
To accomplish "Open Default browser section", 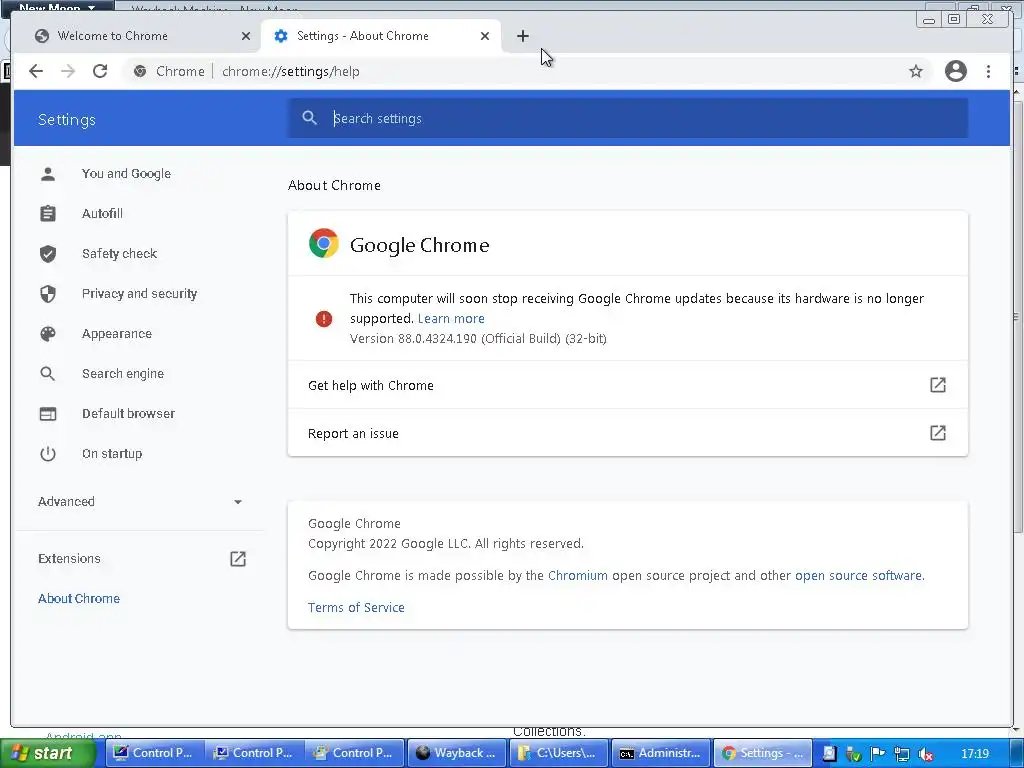I will [x=128, y=413].
